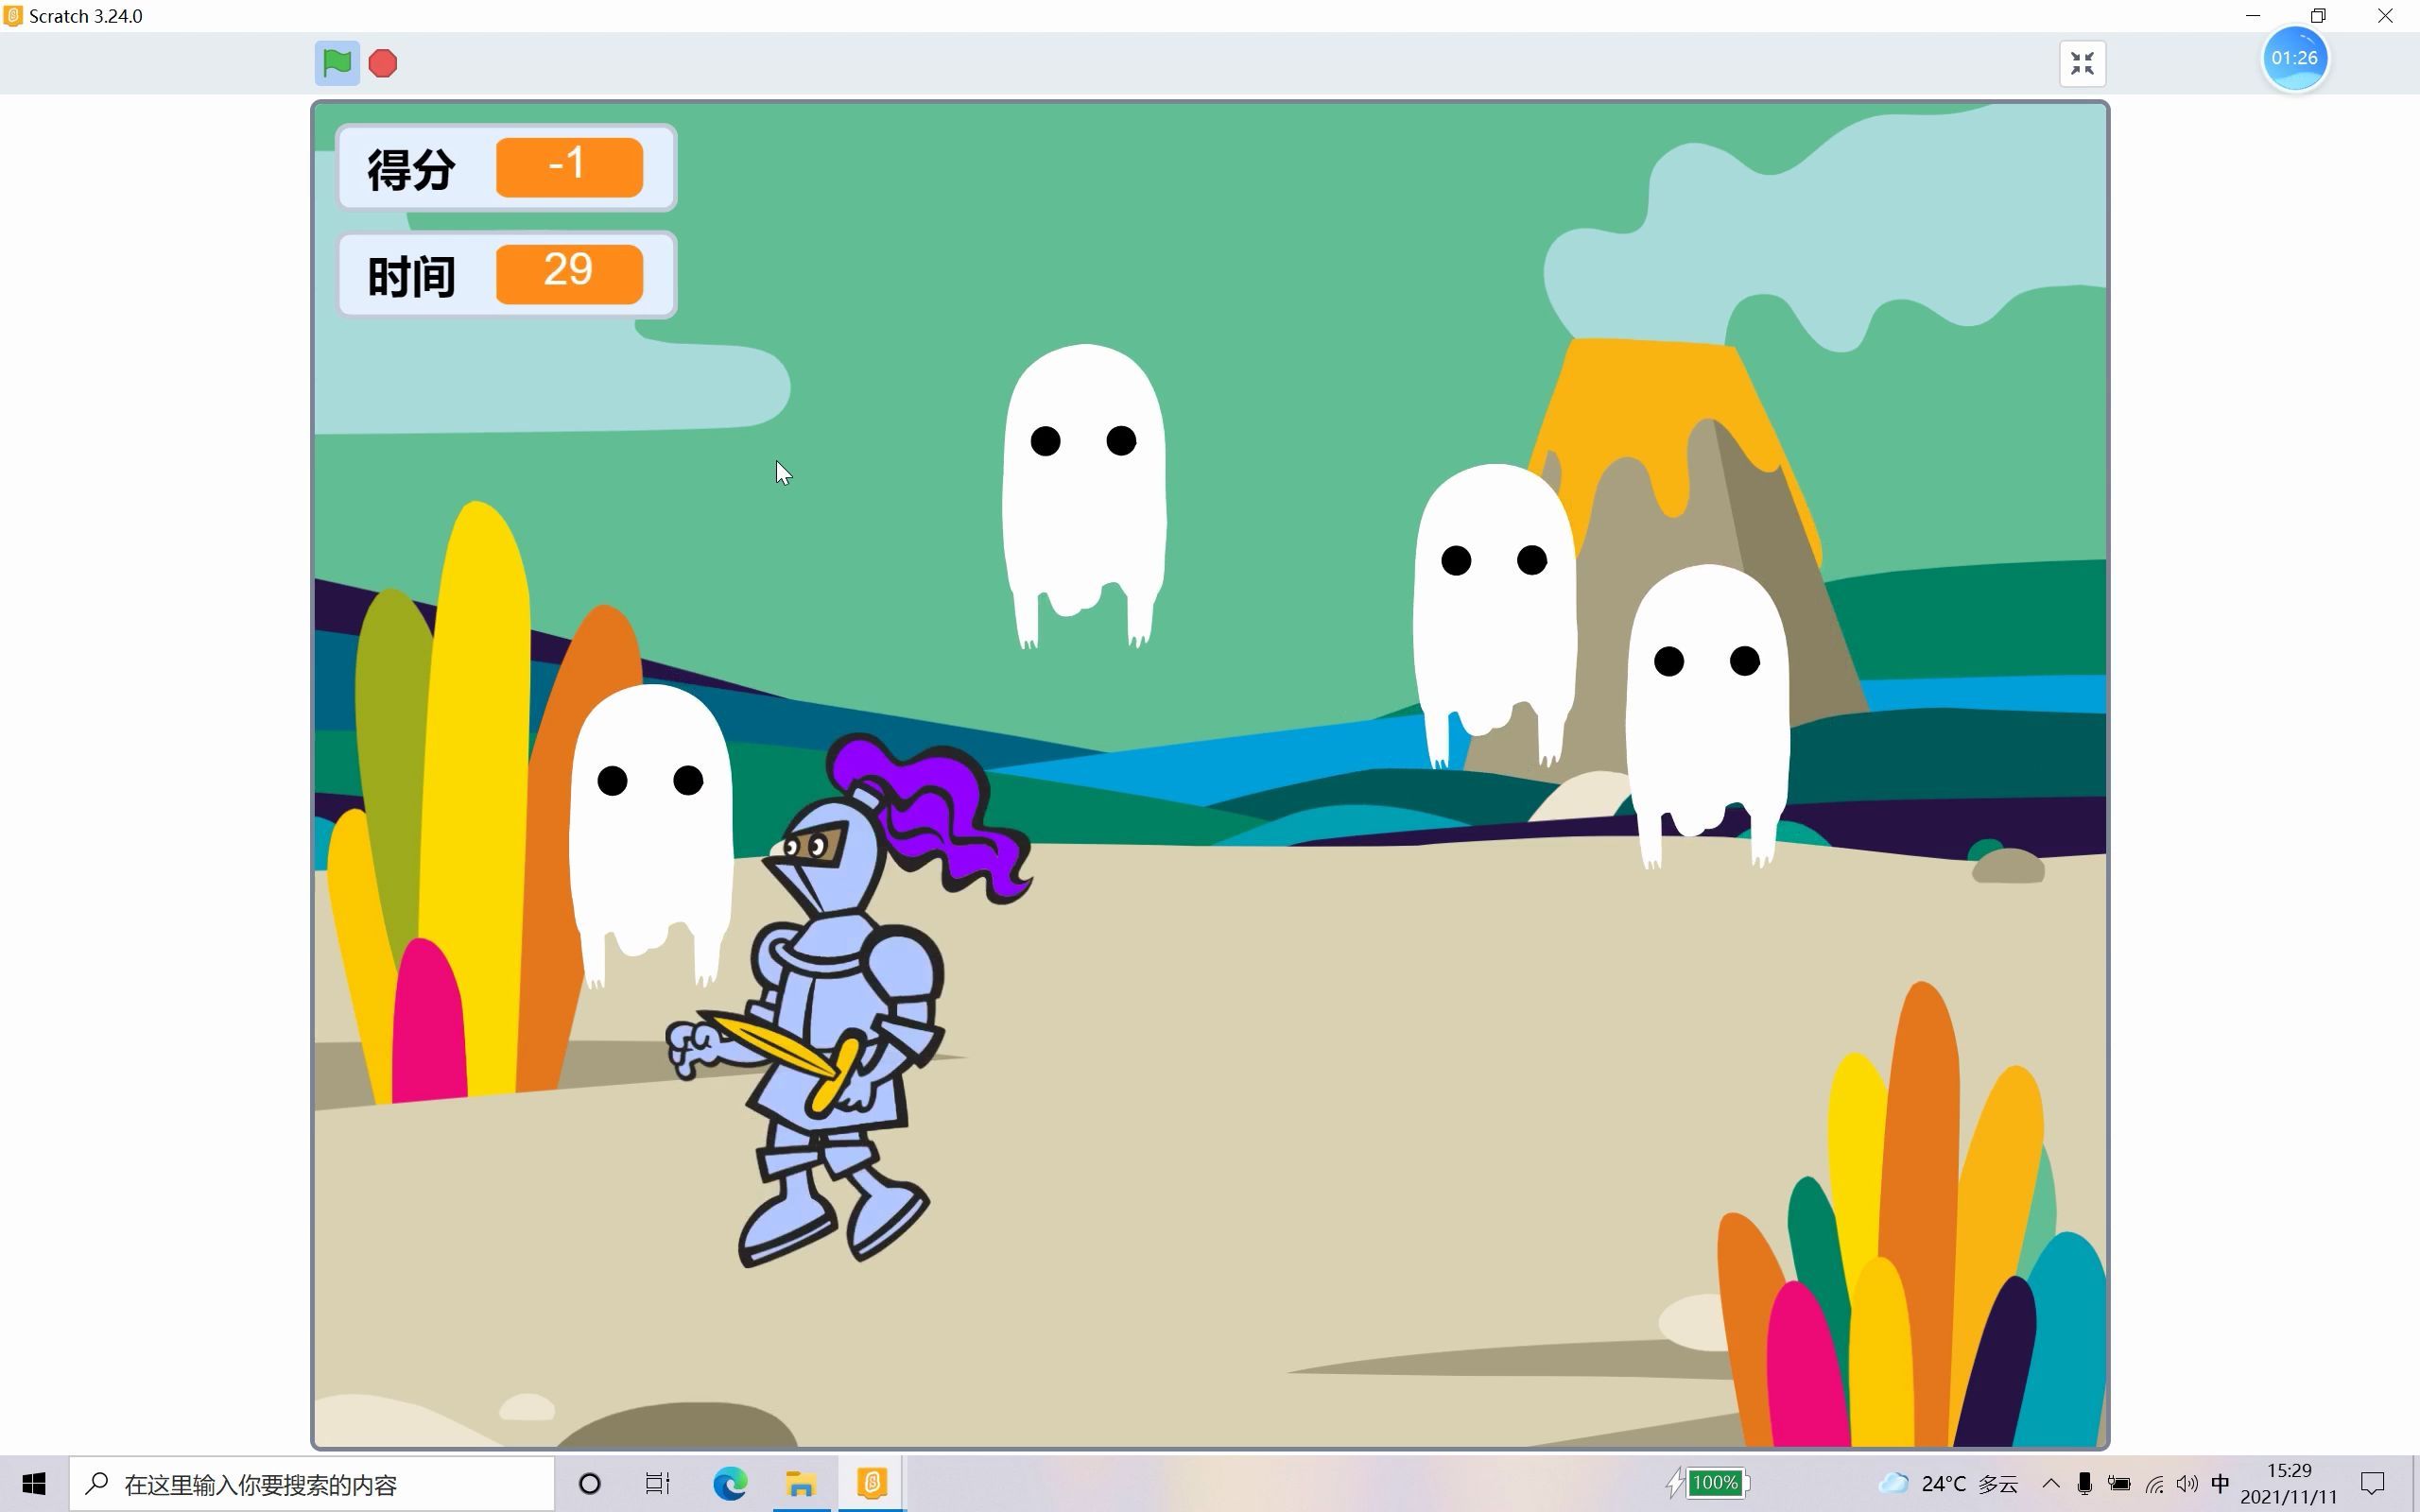Click the microphone icon in the system tray

coord(2085,1483)
